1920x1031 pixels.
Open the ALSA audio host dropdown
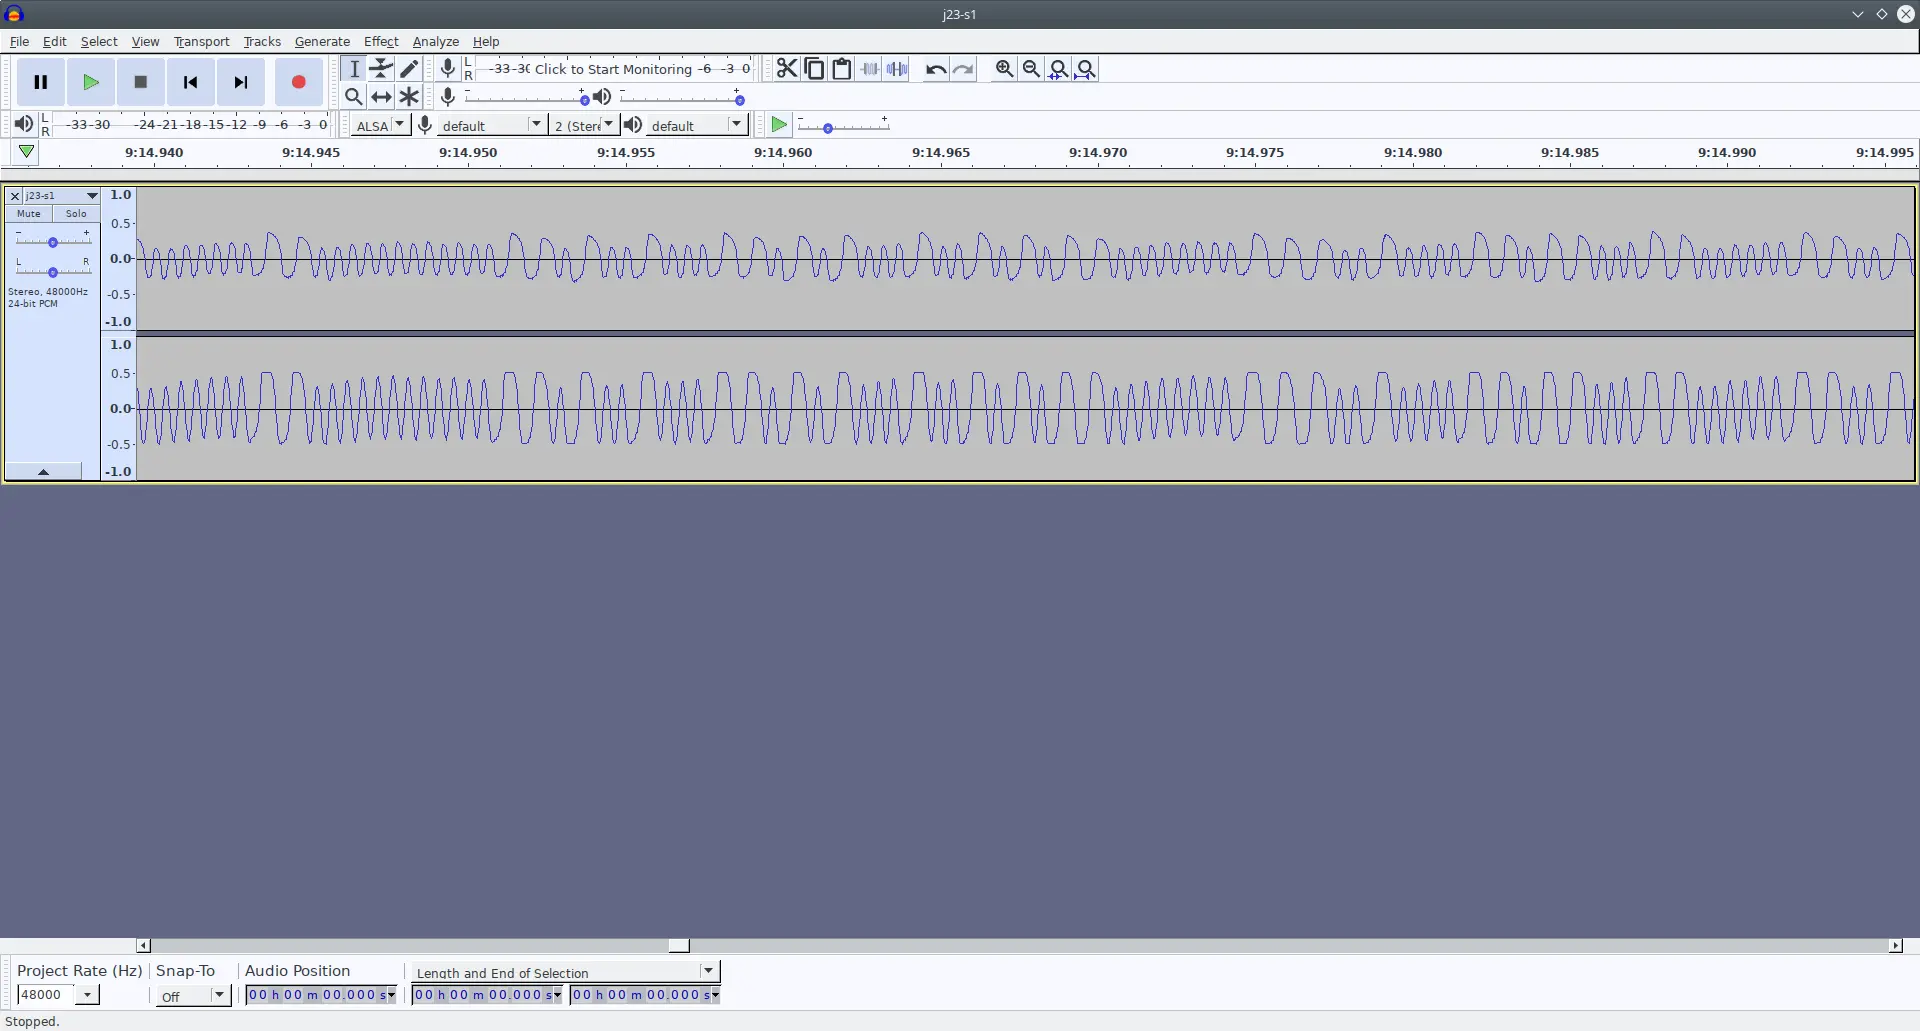[381, 125]
